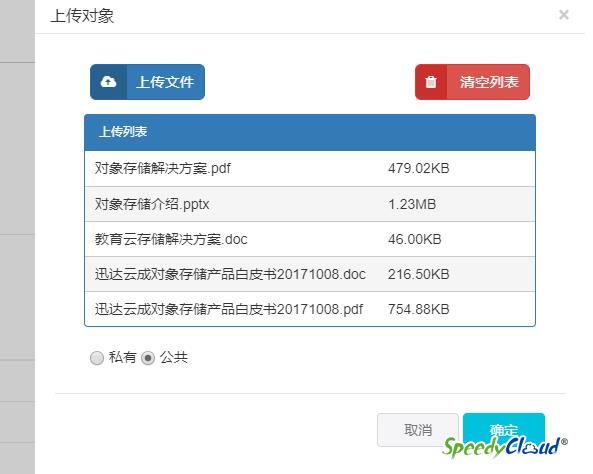Confirm upload with the 确定 button
This screenshot has height=474, width=593.
pyautogui.click(x=504, y=430)
